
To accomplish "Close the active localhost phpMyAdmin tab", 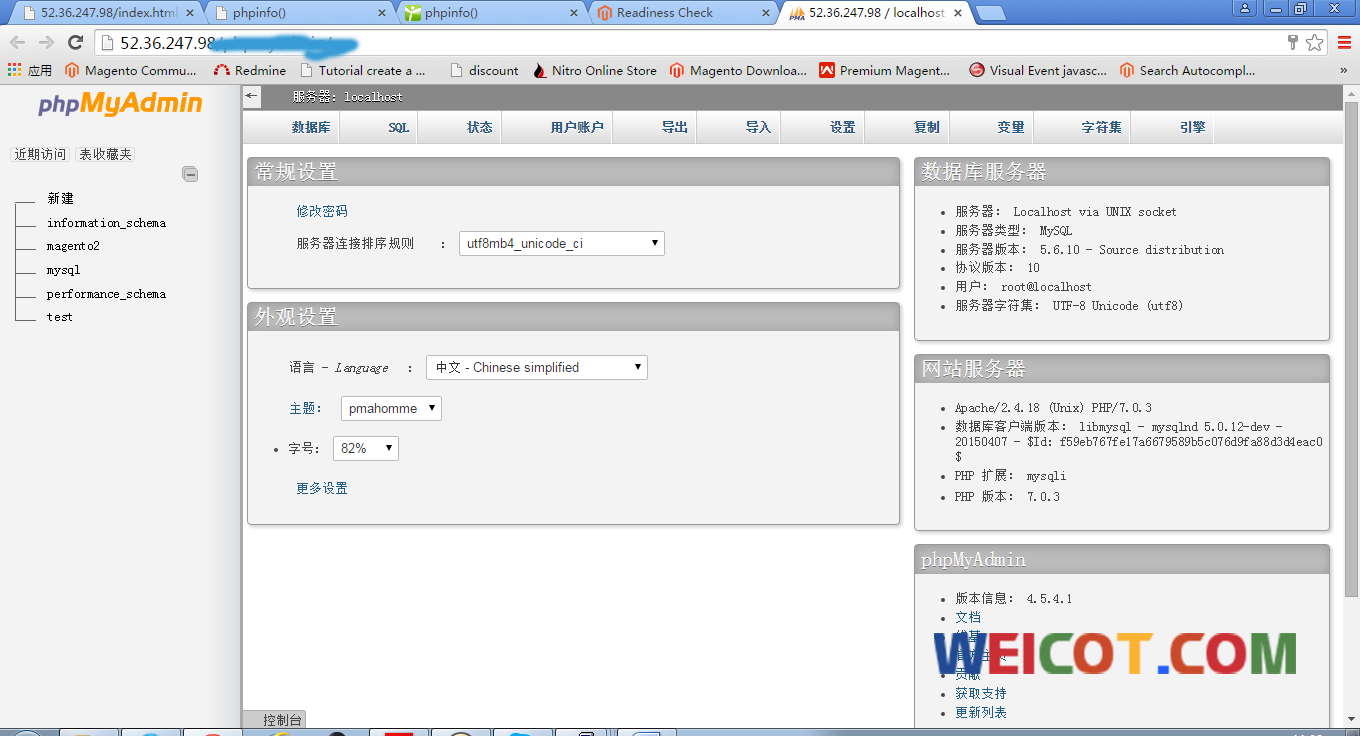I will [957, 13].
